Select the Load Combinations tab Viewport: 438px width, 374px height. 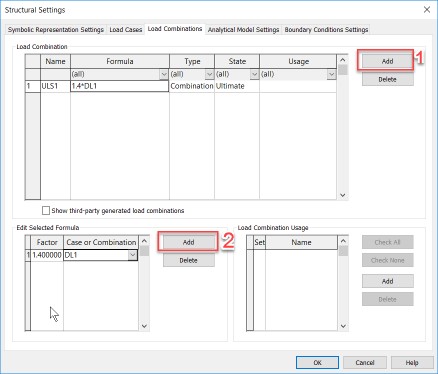tap(175, 29)
